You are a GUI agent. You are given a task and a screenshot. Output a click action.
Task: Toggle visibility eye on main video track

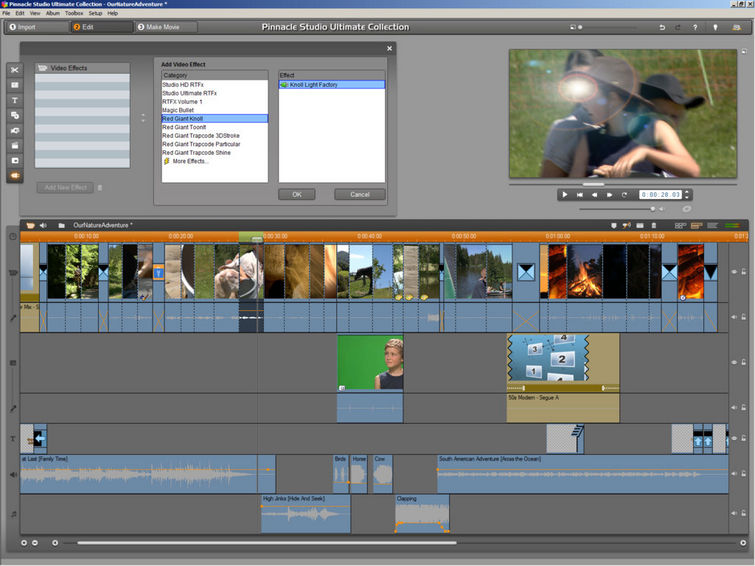click(734, 271)
